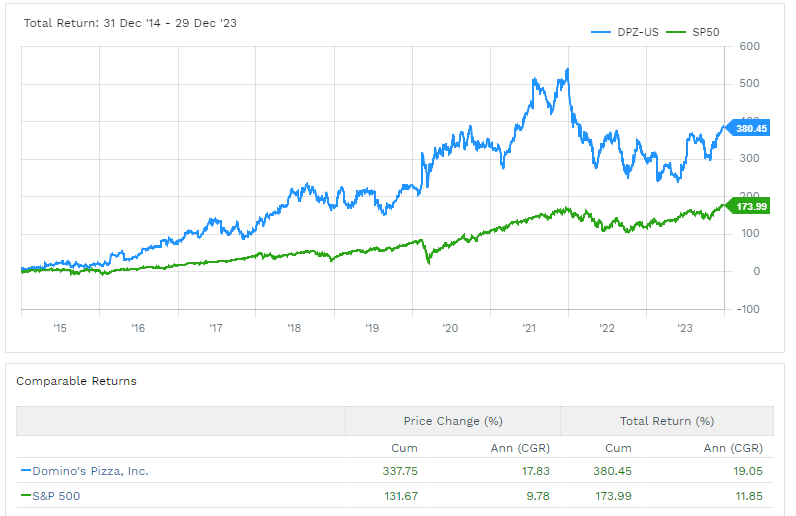Select the Total Return (%) column header

[x=667, y=421]
